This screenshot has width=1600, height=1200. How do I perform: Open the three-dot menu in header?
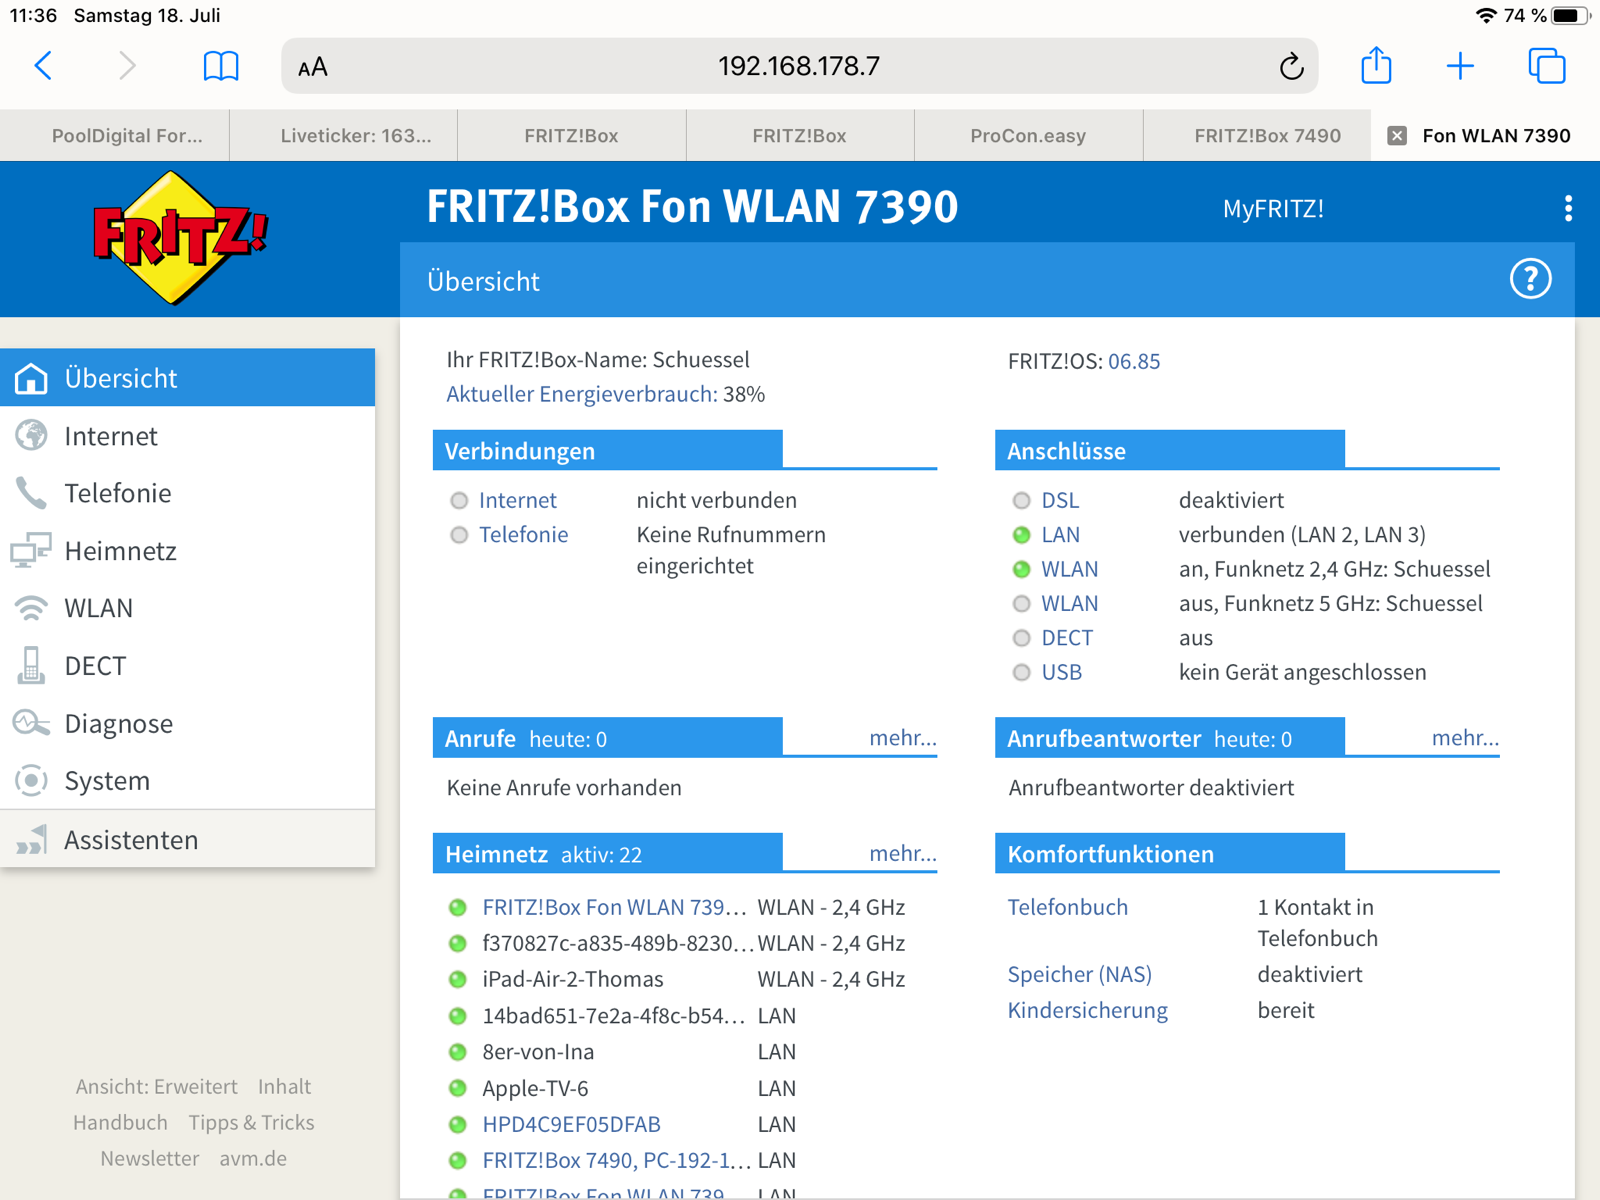tap(1568, 208)
